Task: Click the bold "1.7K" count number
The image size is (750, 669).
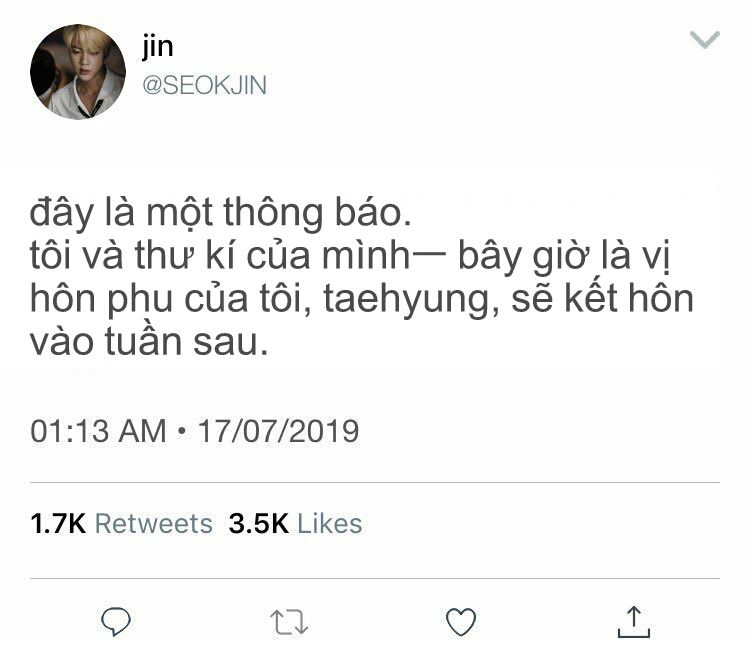Action: point(58,523)
